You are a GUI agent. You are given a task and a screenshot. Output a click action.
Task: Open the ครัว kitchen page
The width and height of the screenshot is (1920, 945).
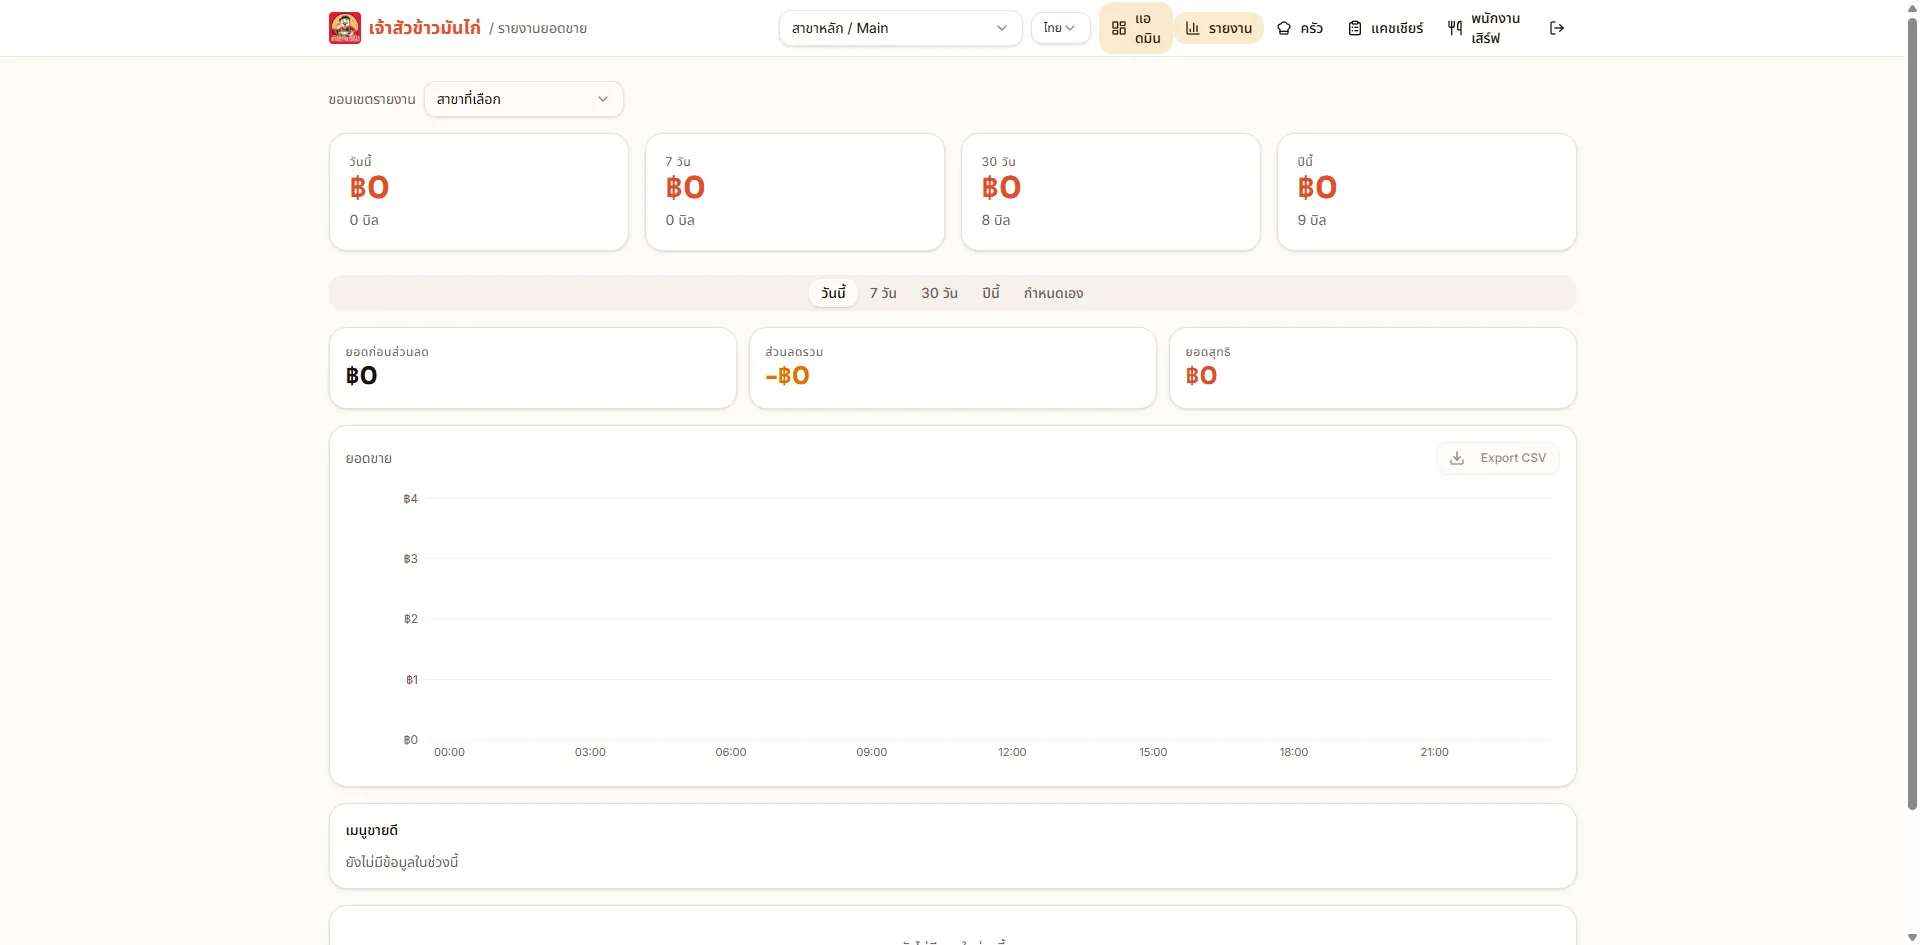coord(1299,28)
